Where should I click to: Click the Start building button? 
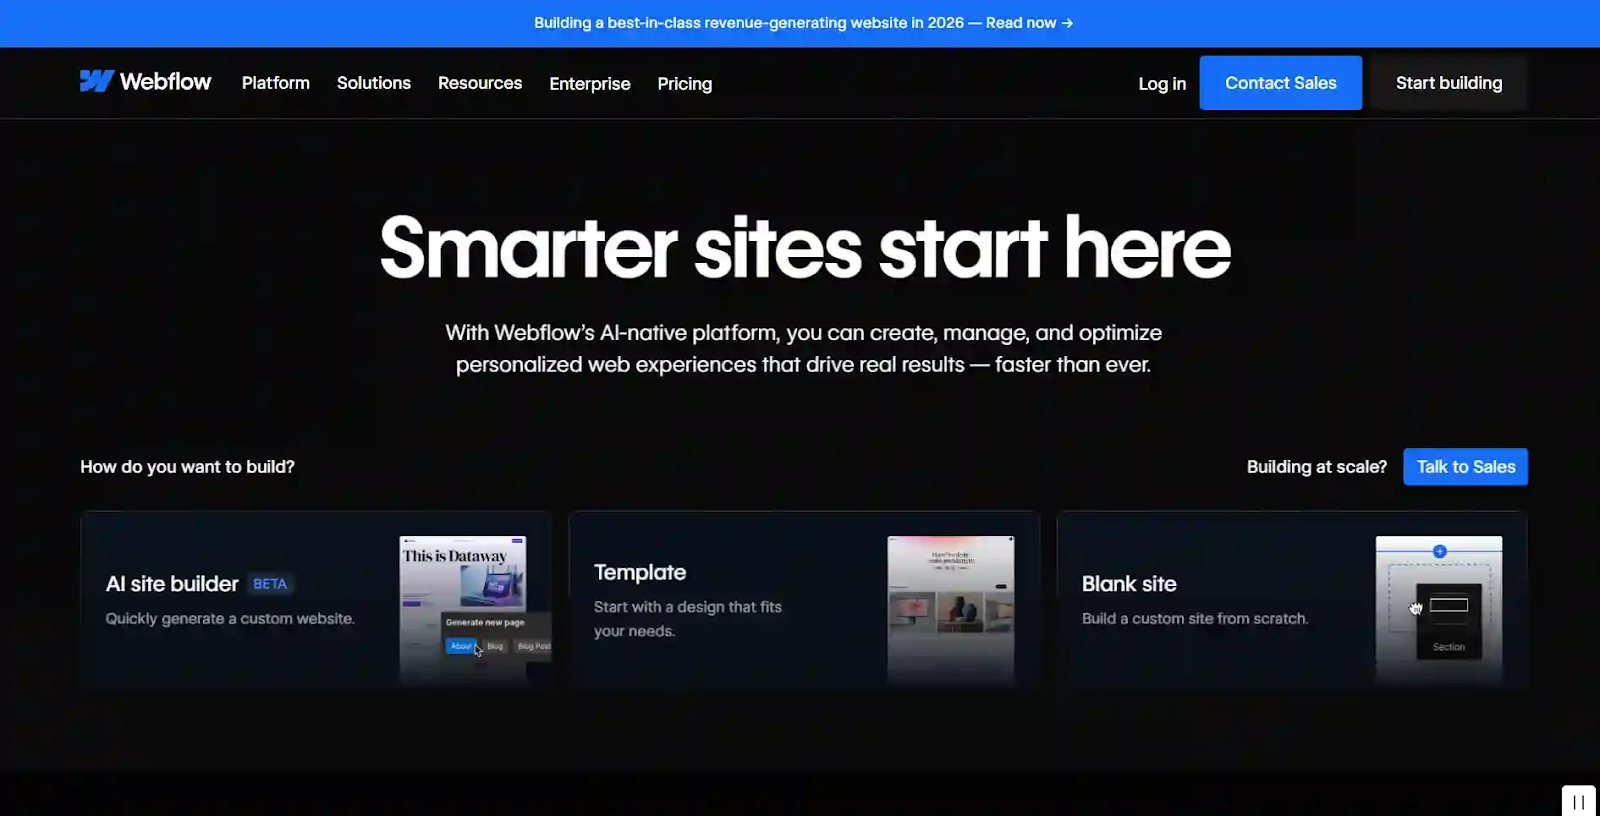click(1449, 83)
